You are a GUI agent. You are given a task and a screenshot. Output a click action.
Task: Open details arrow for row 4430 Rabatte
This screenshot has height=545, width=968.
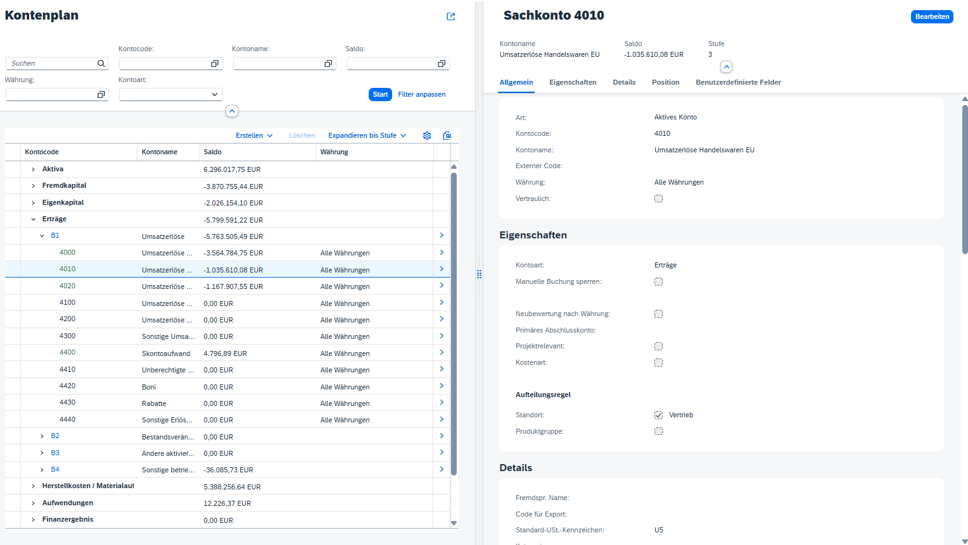(x=441, y=402)
